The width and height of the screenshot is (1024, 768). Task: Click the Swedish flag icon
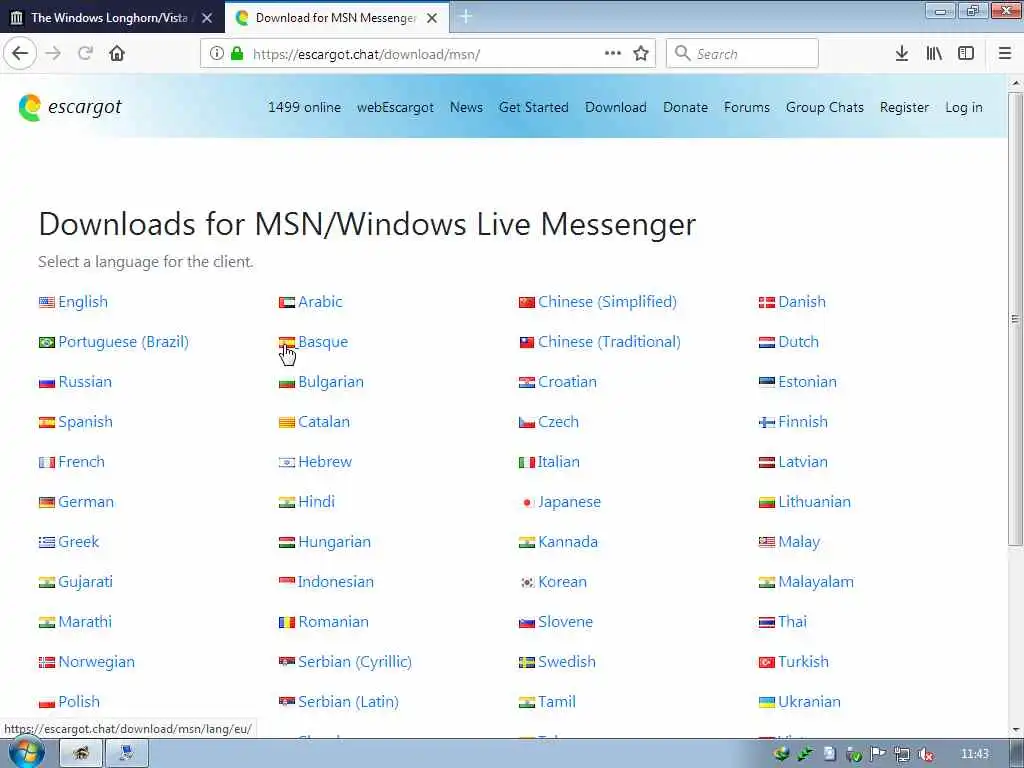tap(526, 662)
